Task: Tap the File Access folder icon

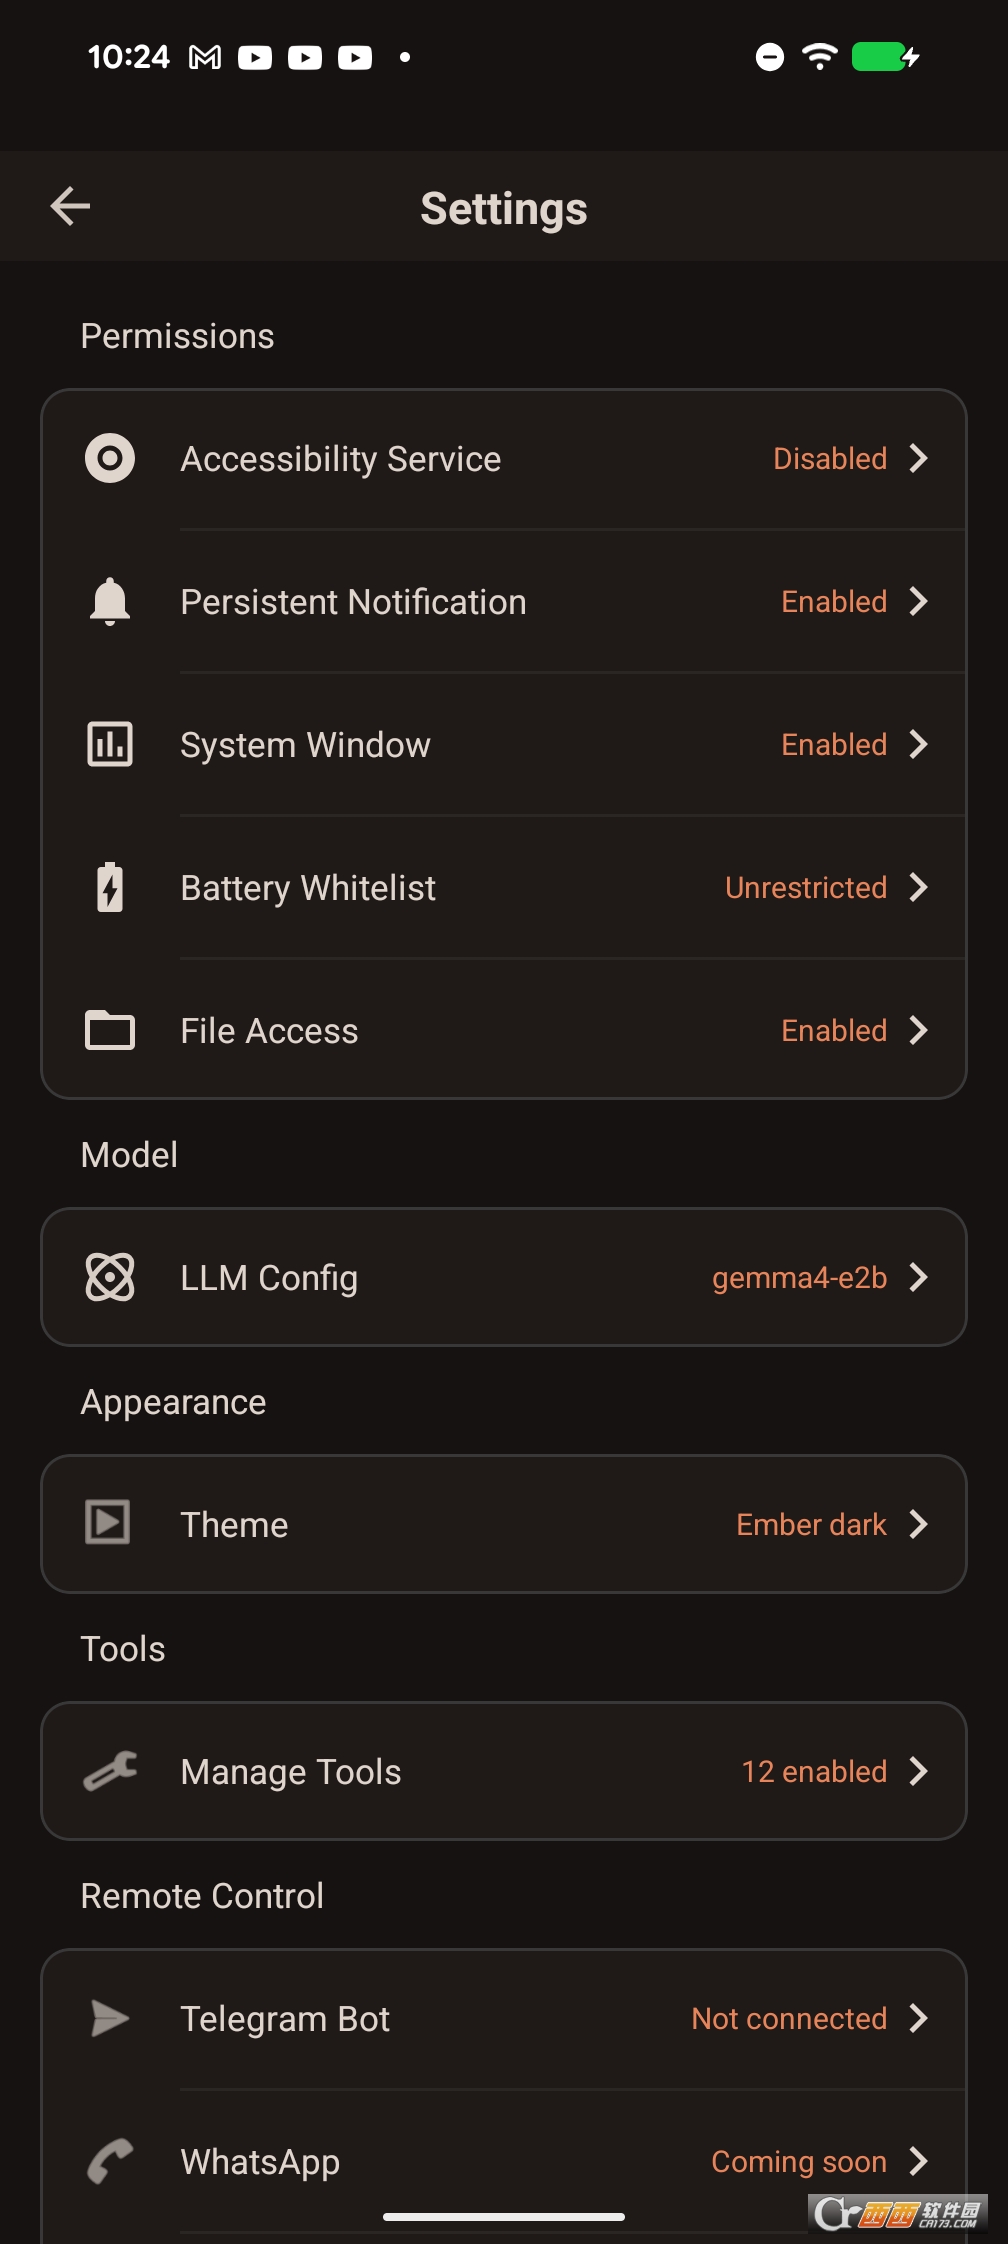Action: [x=110, y=1031]
